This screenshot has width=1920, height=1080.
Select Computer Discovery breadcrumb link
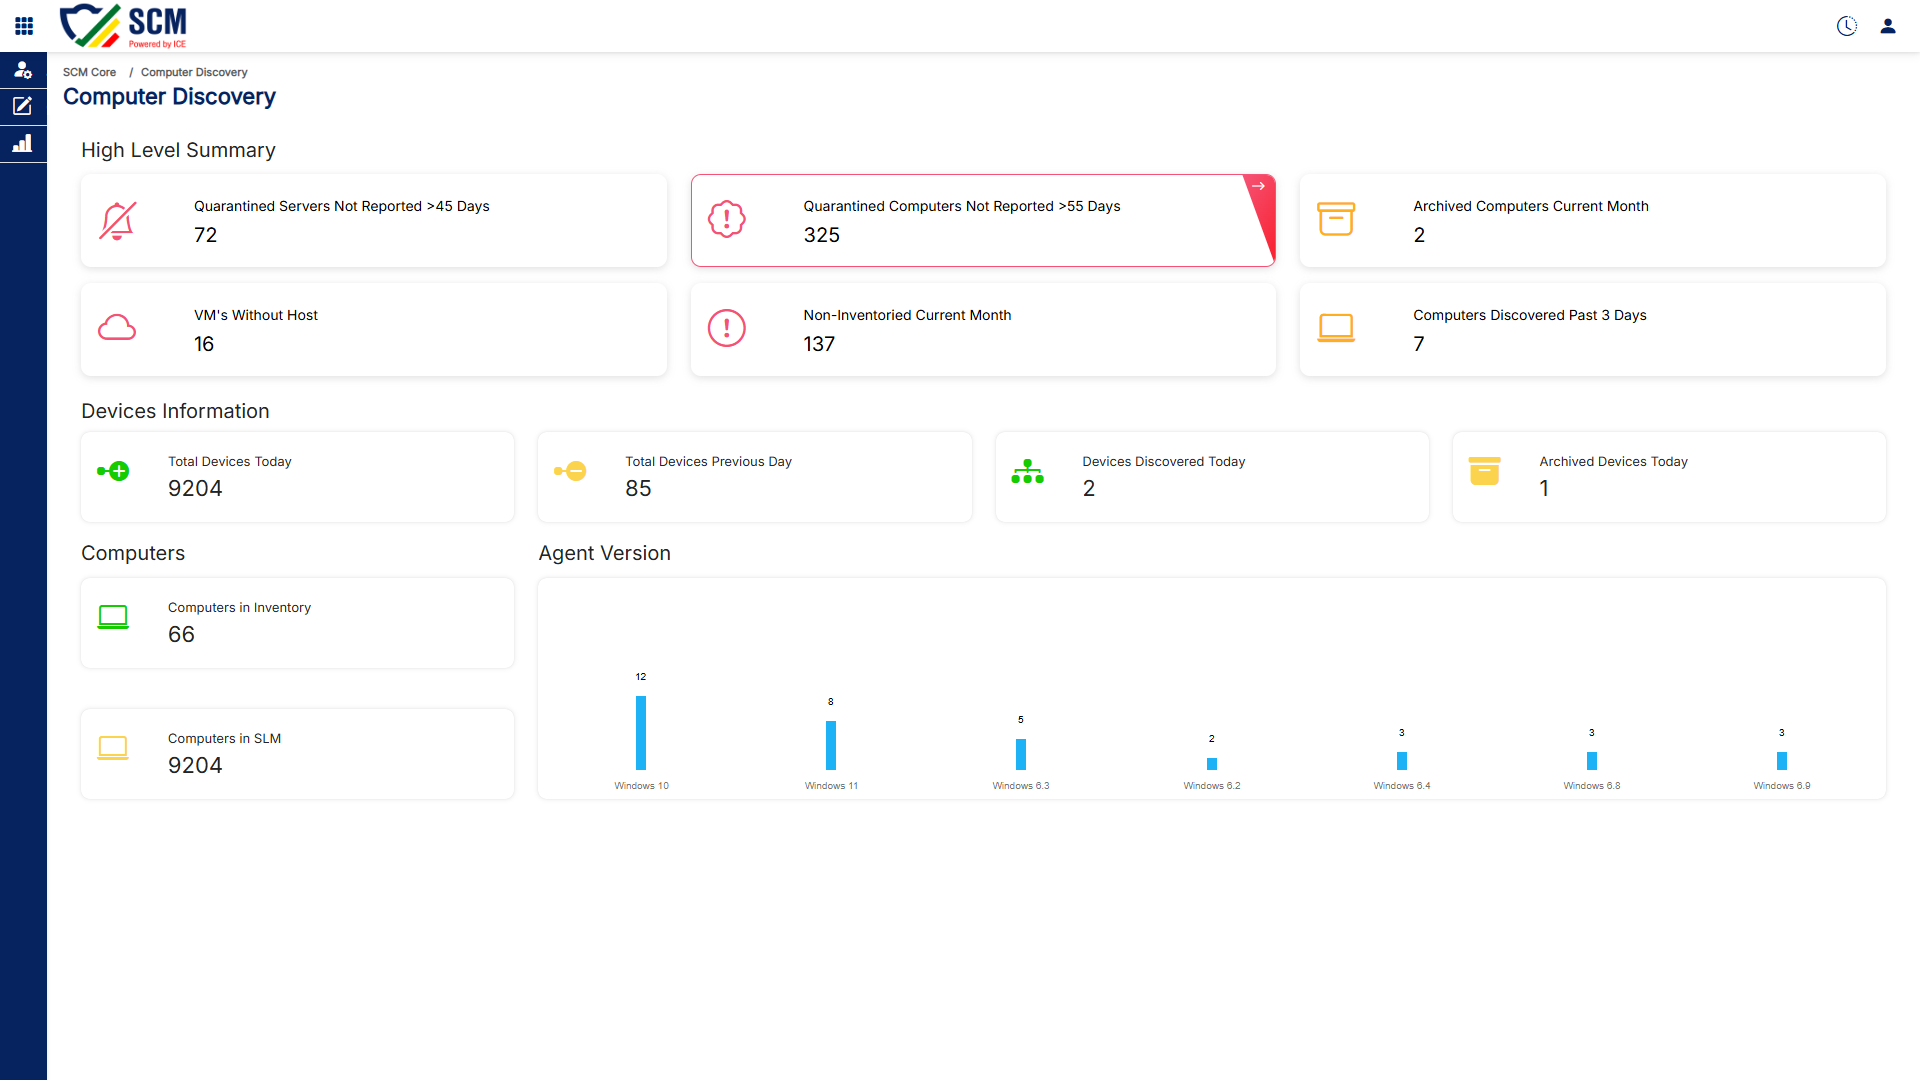[194, 72]
